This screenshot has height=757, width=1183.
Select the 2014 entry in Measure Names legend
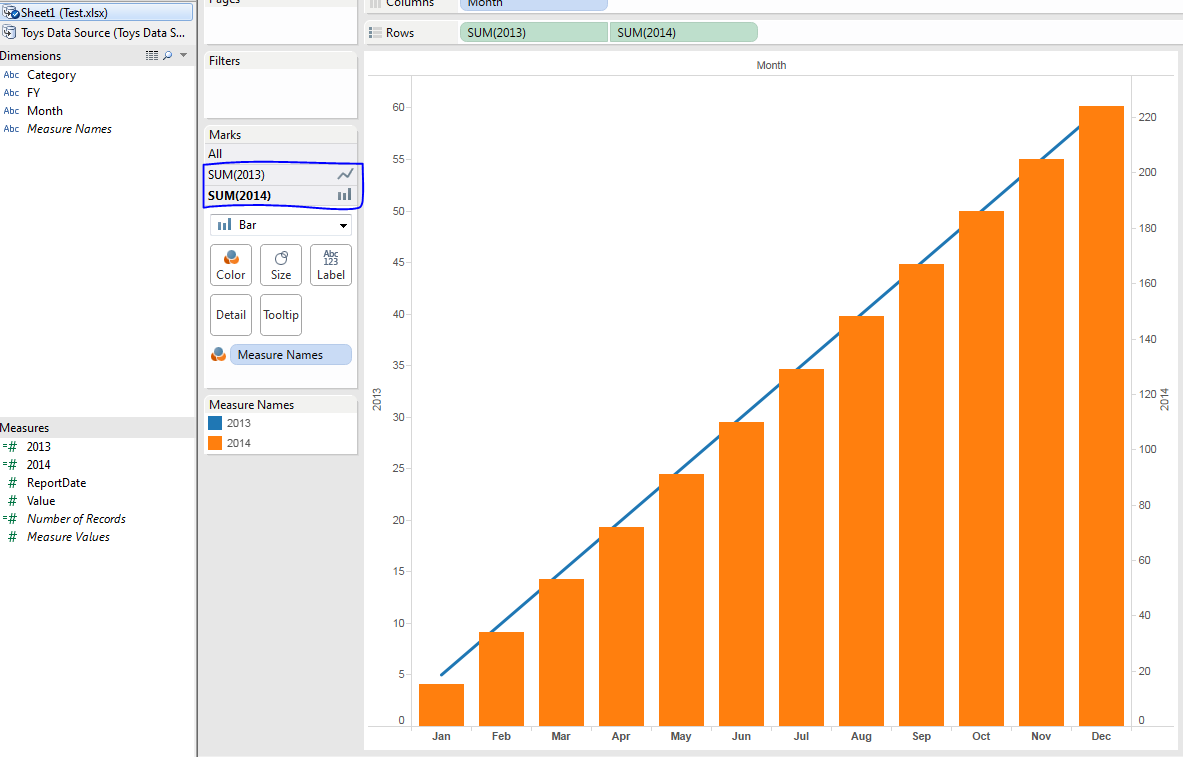(x=240, y=442)
